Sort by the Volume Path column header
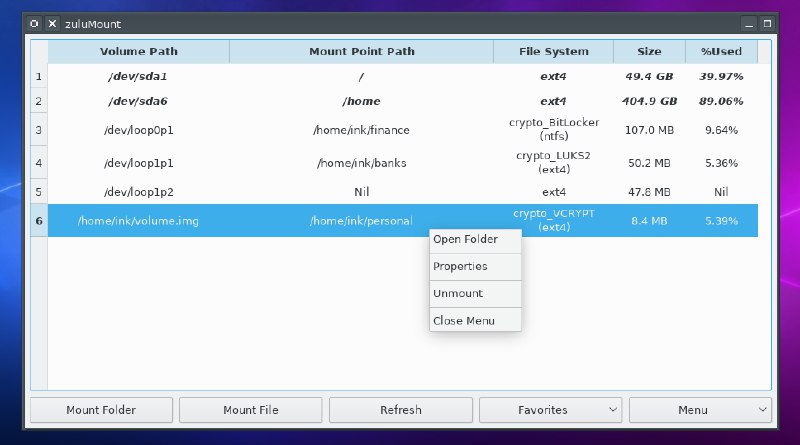 (139, 52)
